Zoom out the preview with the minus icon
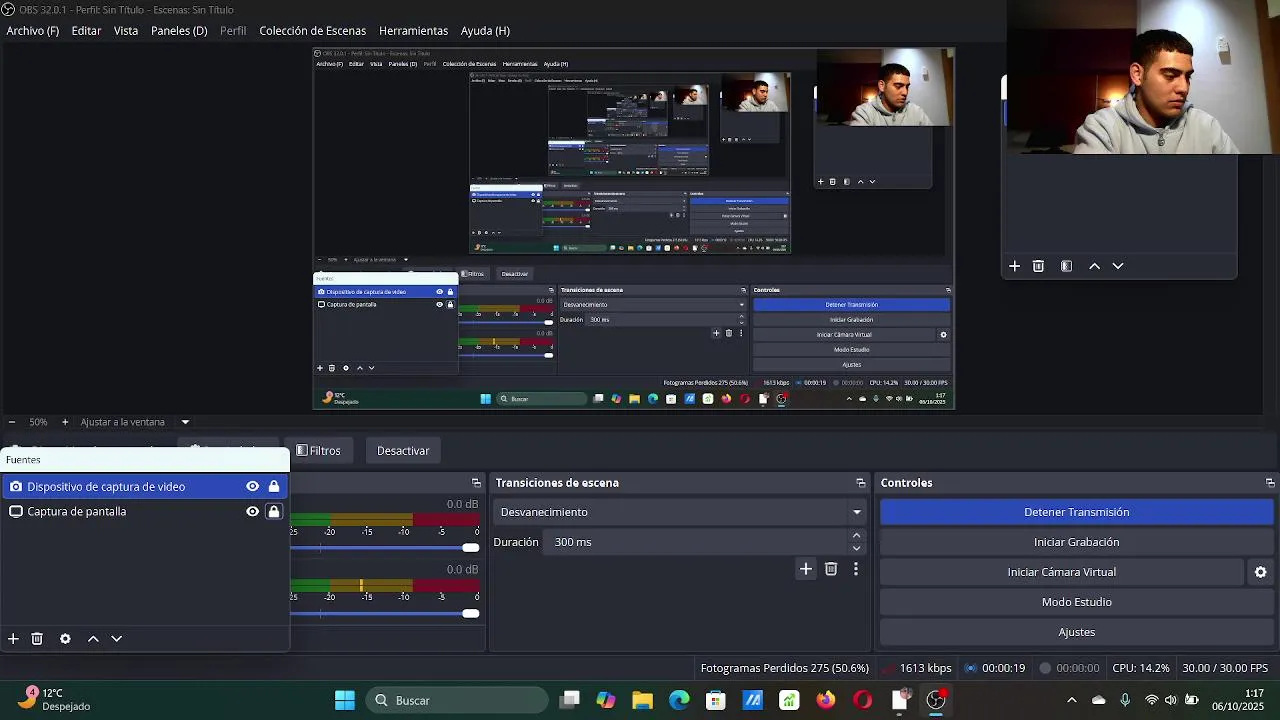 [x=12, y=422]
